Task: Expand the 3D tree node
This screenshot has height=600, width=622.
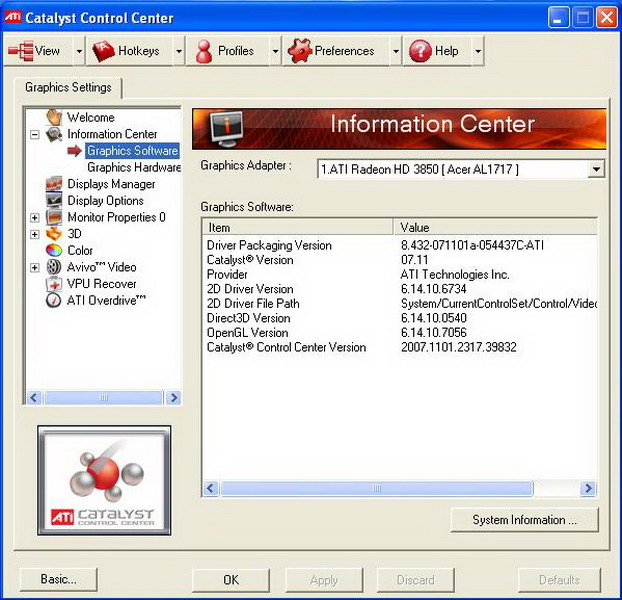Action: [35, 234]
